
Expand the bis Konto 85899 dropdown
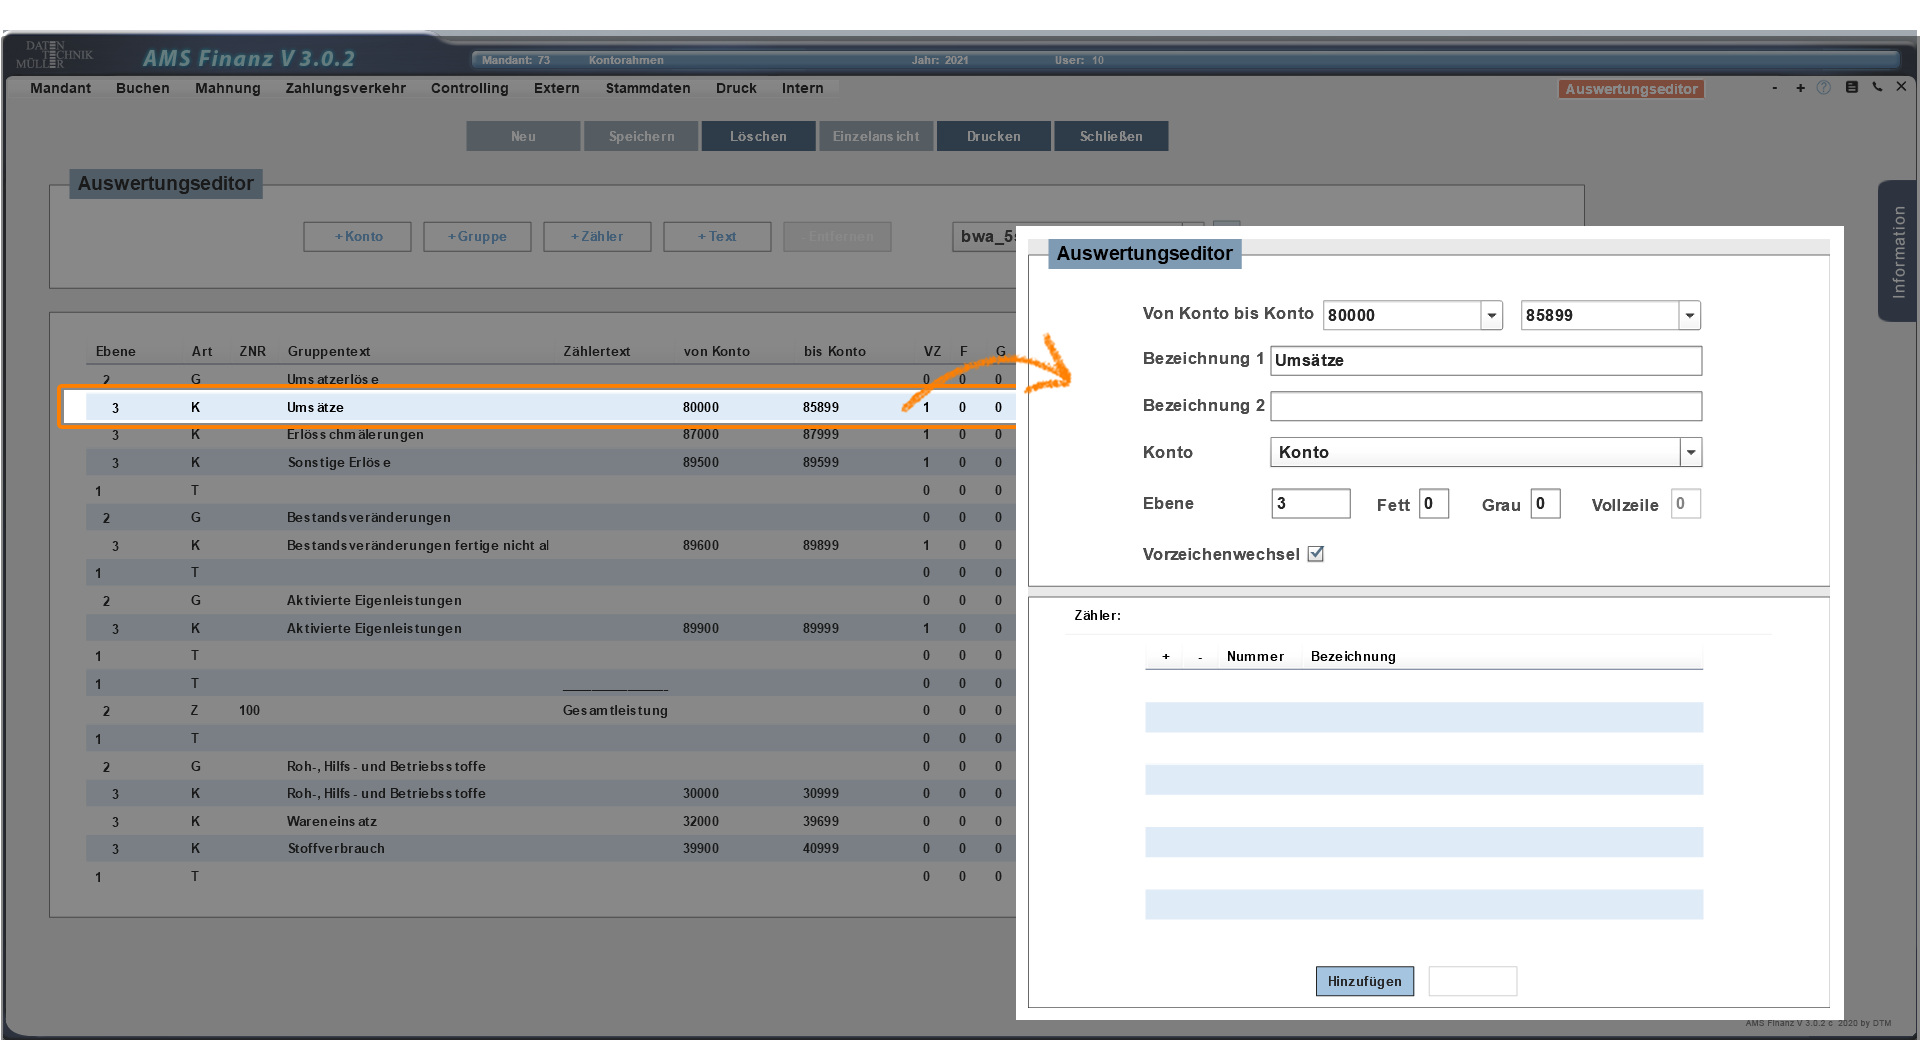point(1689,315)
